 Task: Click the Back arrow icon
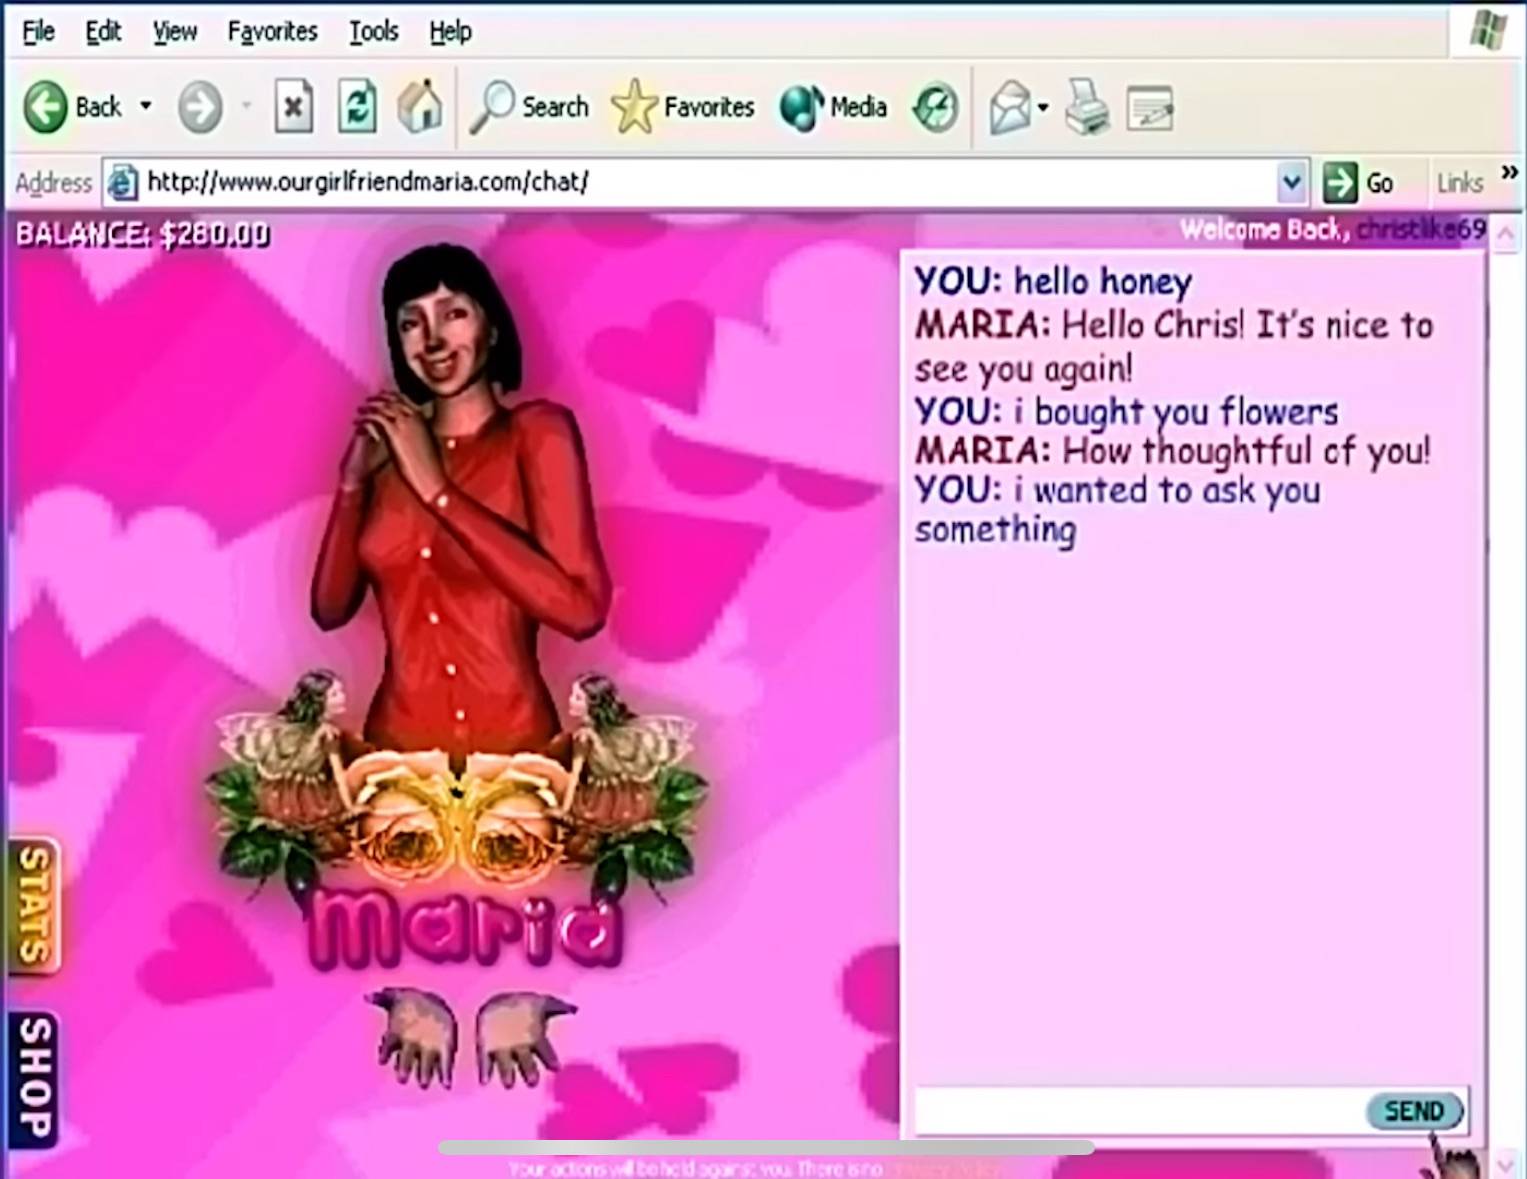45,107
